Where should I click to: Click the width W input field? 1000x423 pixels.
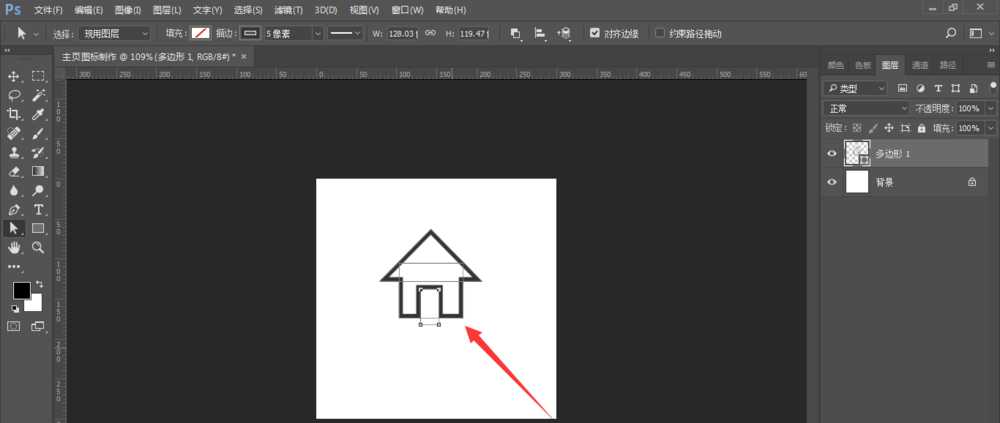[403, 33]
